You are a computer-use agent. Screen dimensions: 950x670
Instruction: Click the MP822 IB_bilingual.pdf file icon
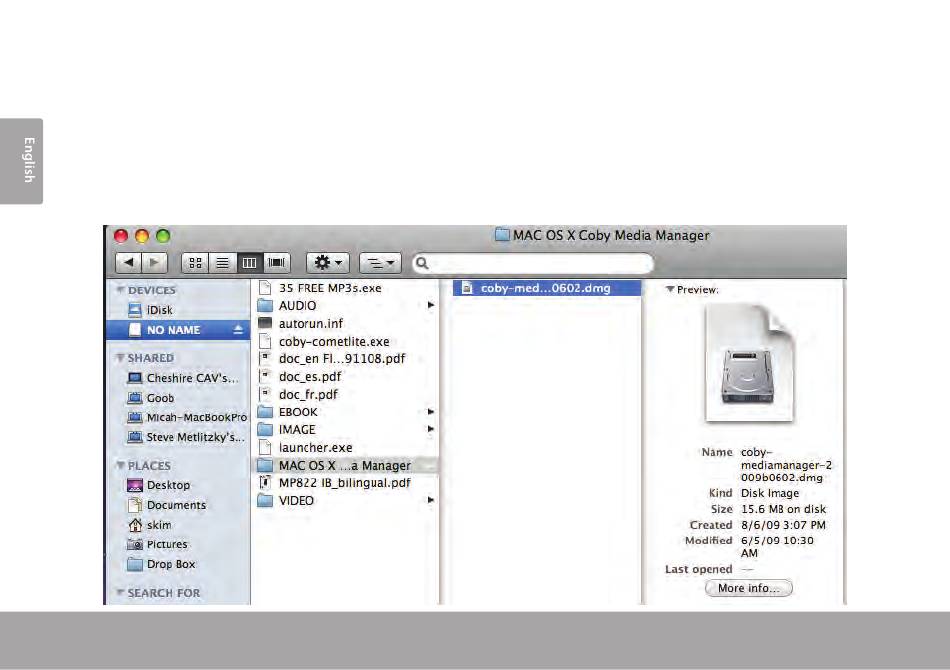click(265, 483)
